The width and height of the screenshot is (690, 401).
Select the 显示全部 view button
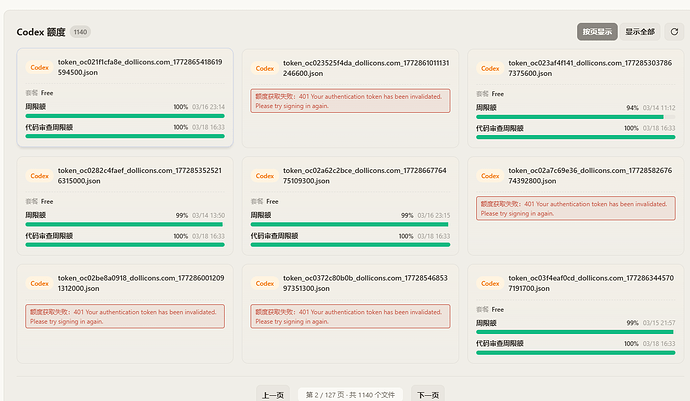pyautogui.click(x=640, y=32)
